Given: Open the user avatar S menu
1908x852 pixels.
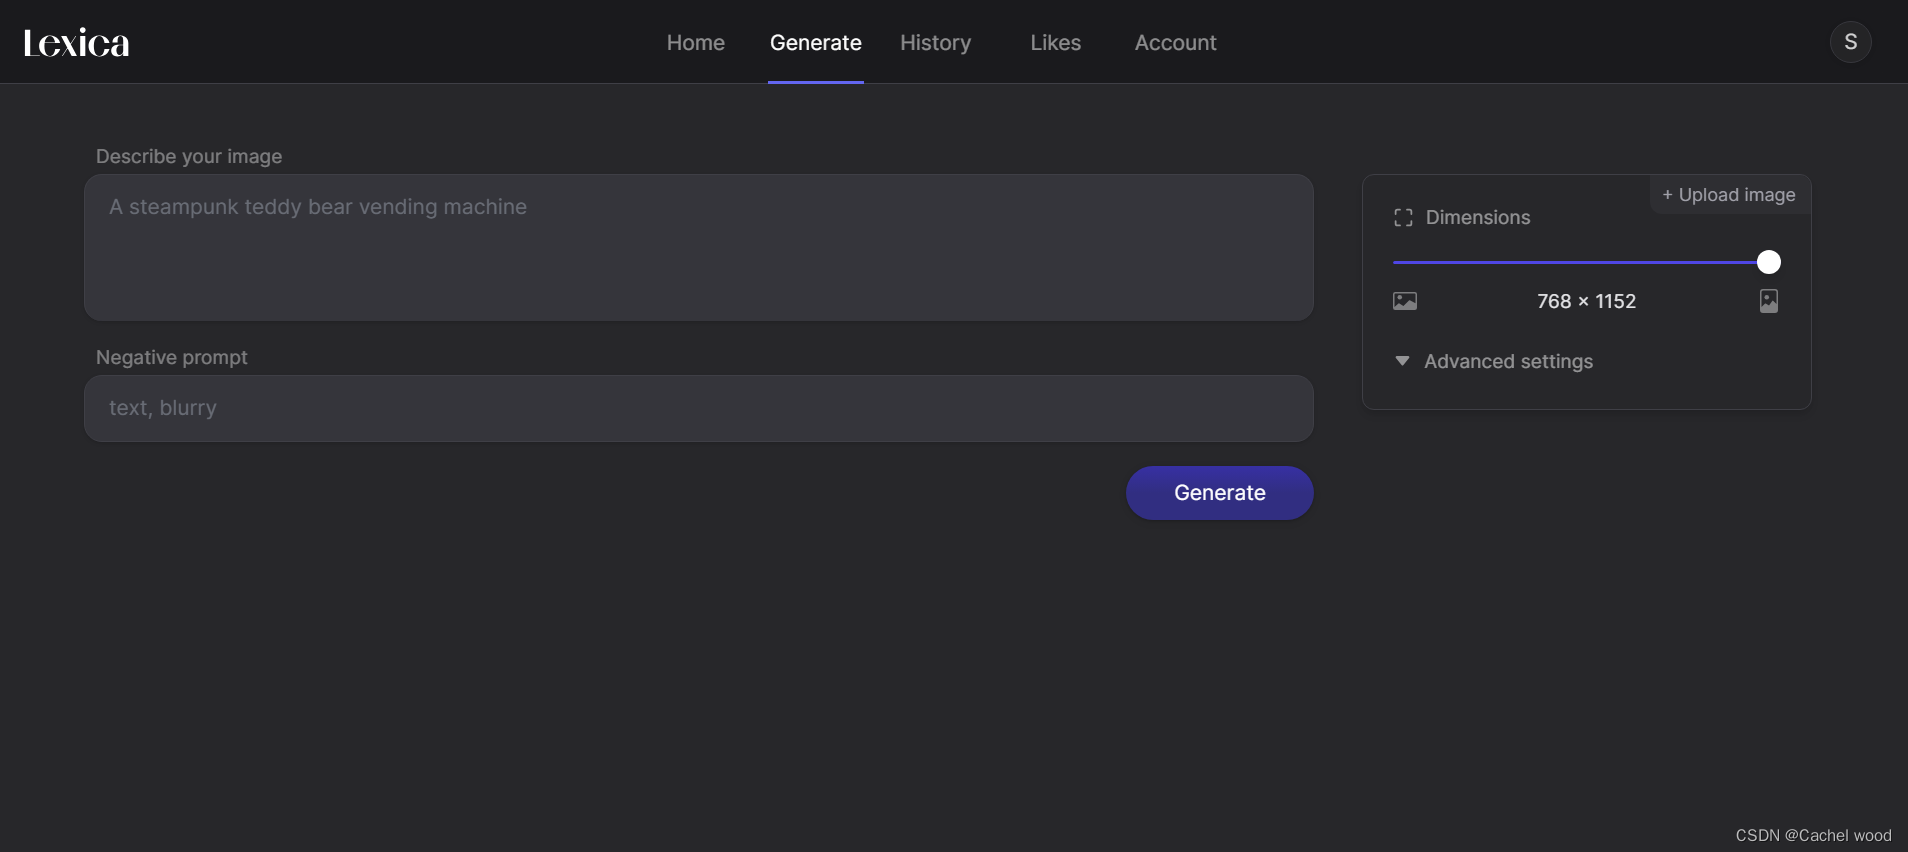Looking at the screenshot, I should (1850, 42).
